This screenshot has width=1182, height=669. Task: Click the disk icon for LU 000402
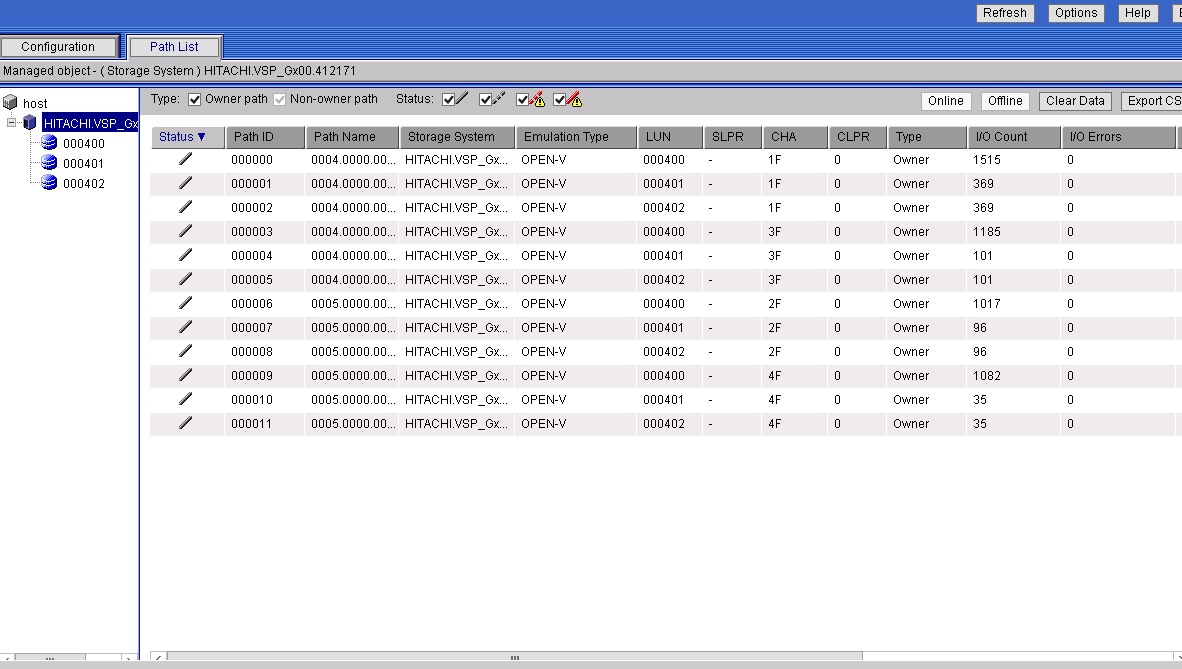tap(49, 183)
